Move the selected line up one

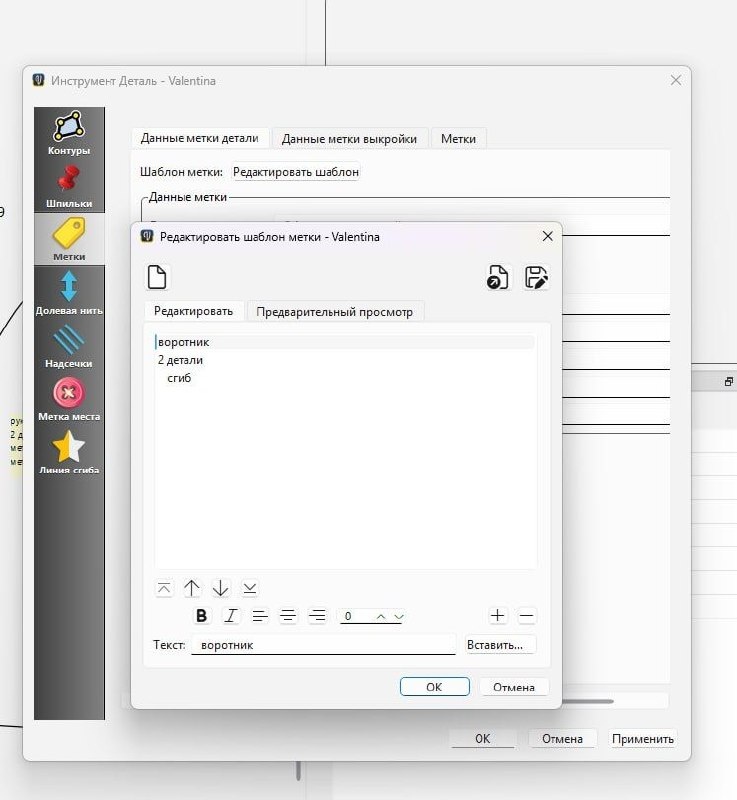coord(192,588)
